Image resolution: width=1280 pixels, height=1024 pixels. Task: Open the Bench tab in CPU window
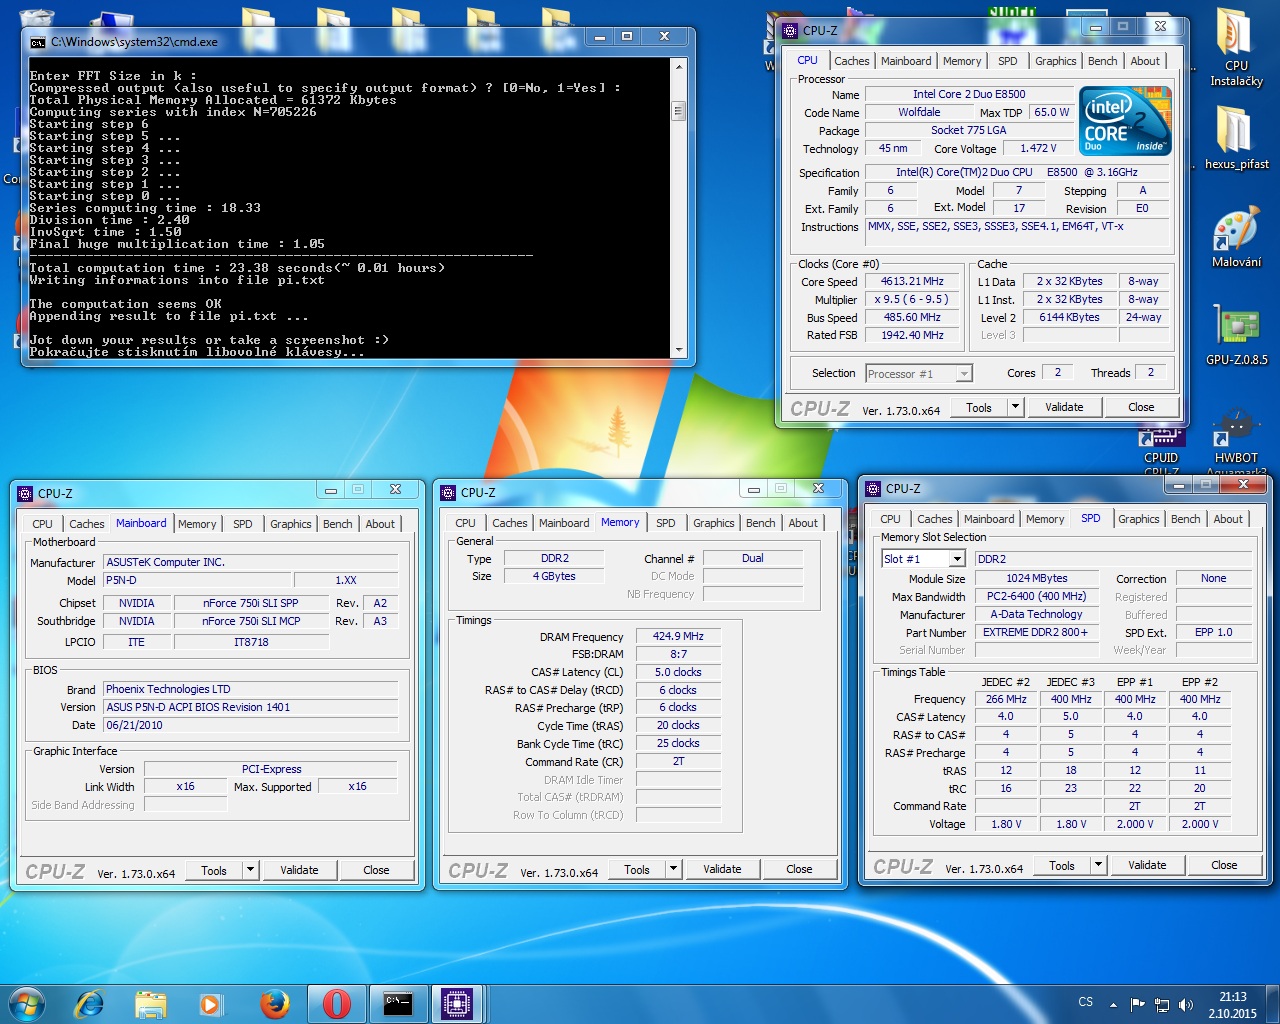point(1102,61)
